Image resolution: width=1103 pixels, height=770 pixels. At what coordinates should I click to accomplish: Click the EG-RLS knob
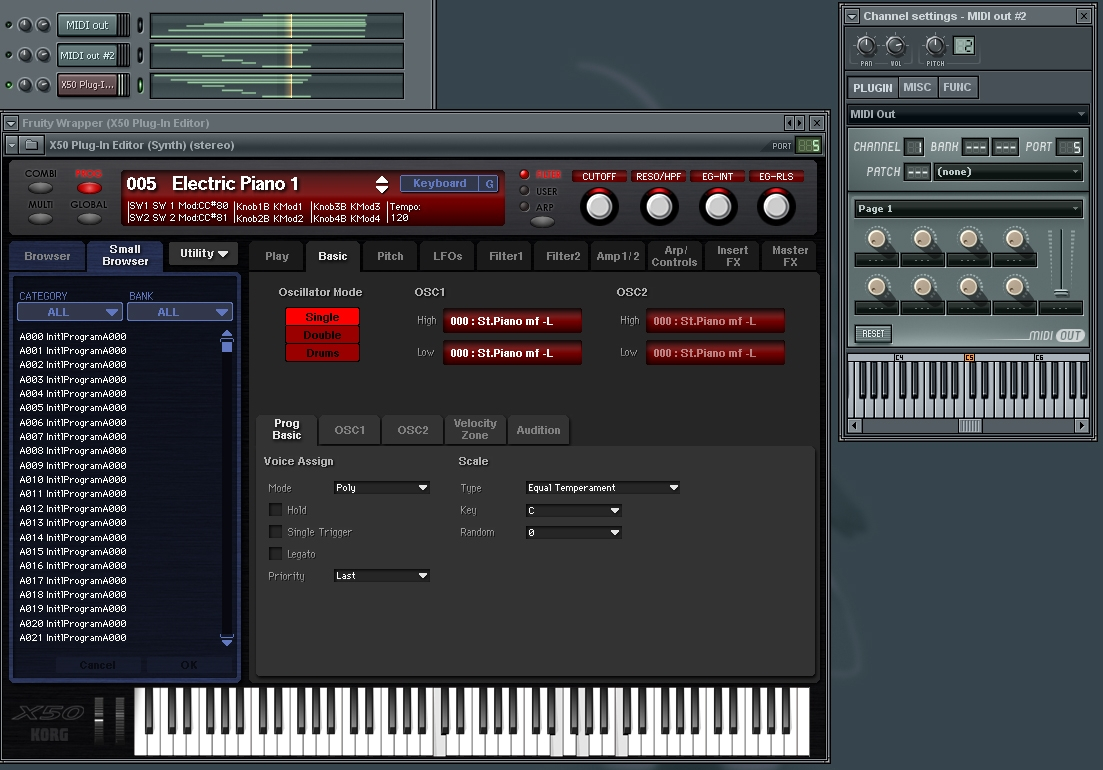(776, 207)
